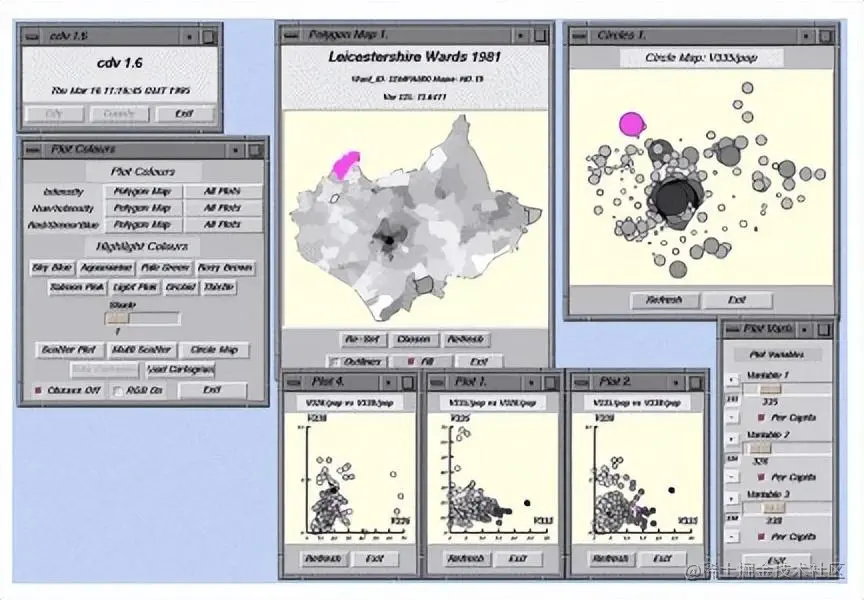Image resolution: width=864 pixels, height=600 pixels.
Task: Click the Load Cartogram button
Action: 180,370
